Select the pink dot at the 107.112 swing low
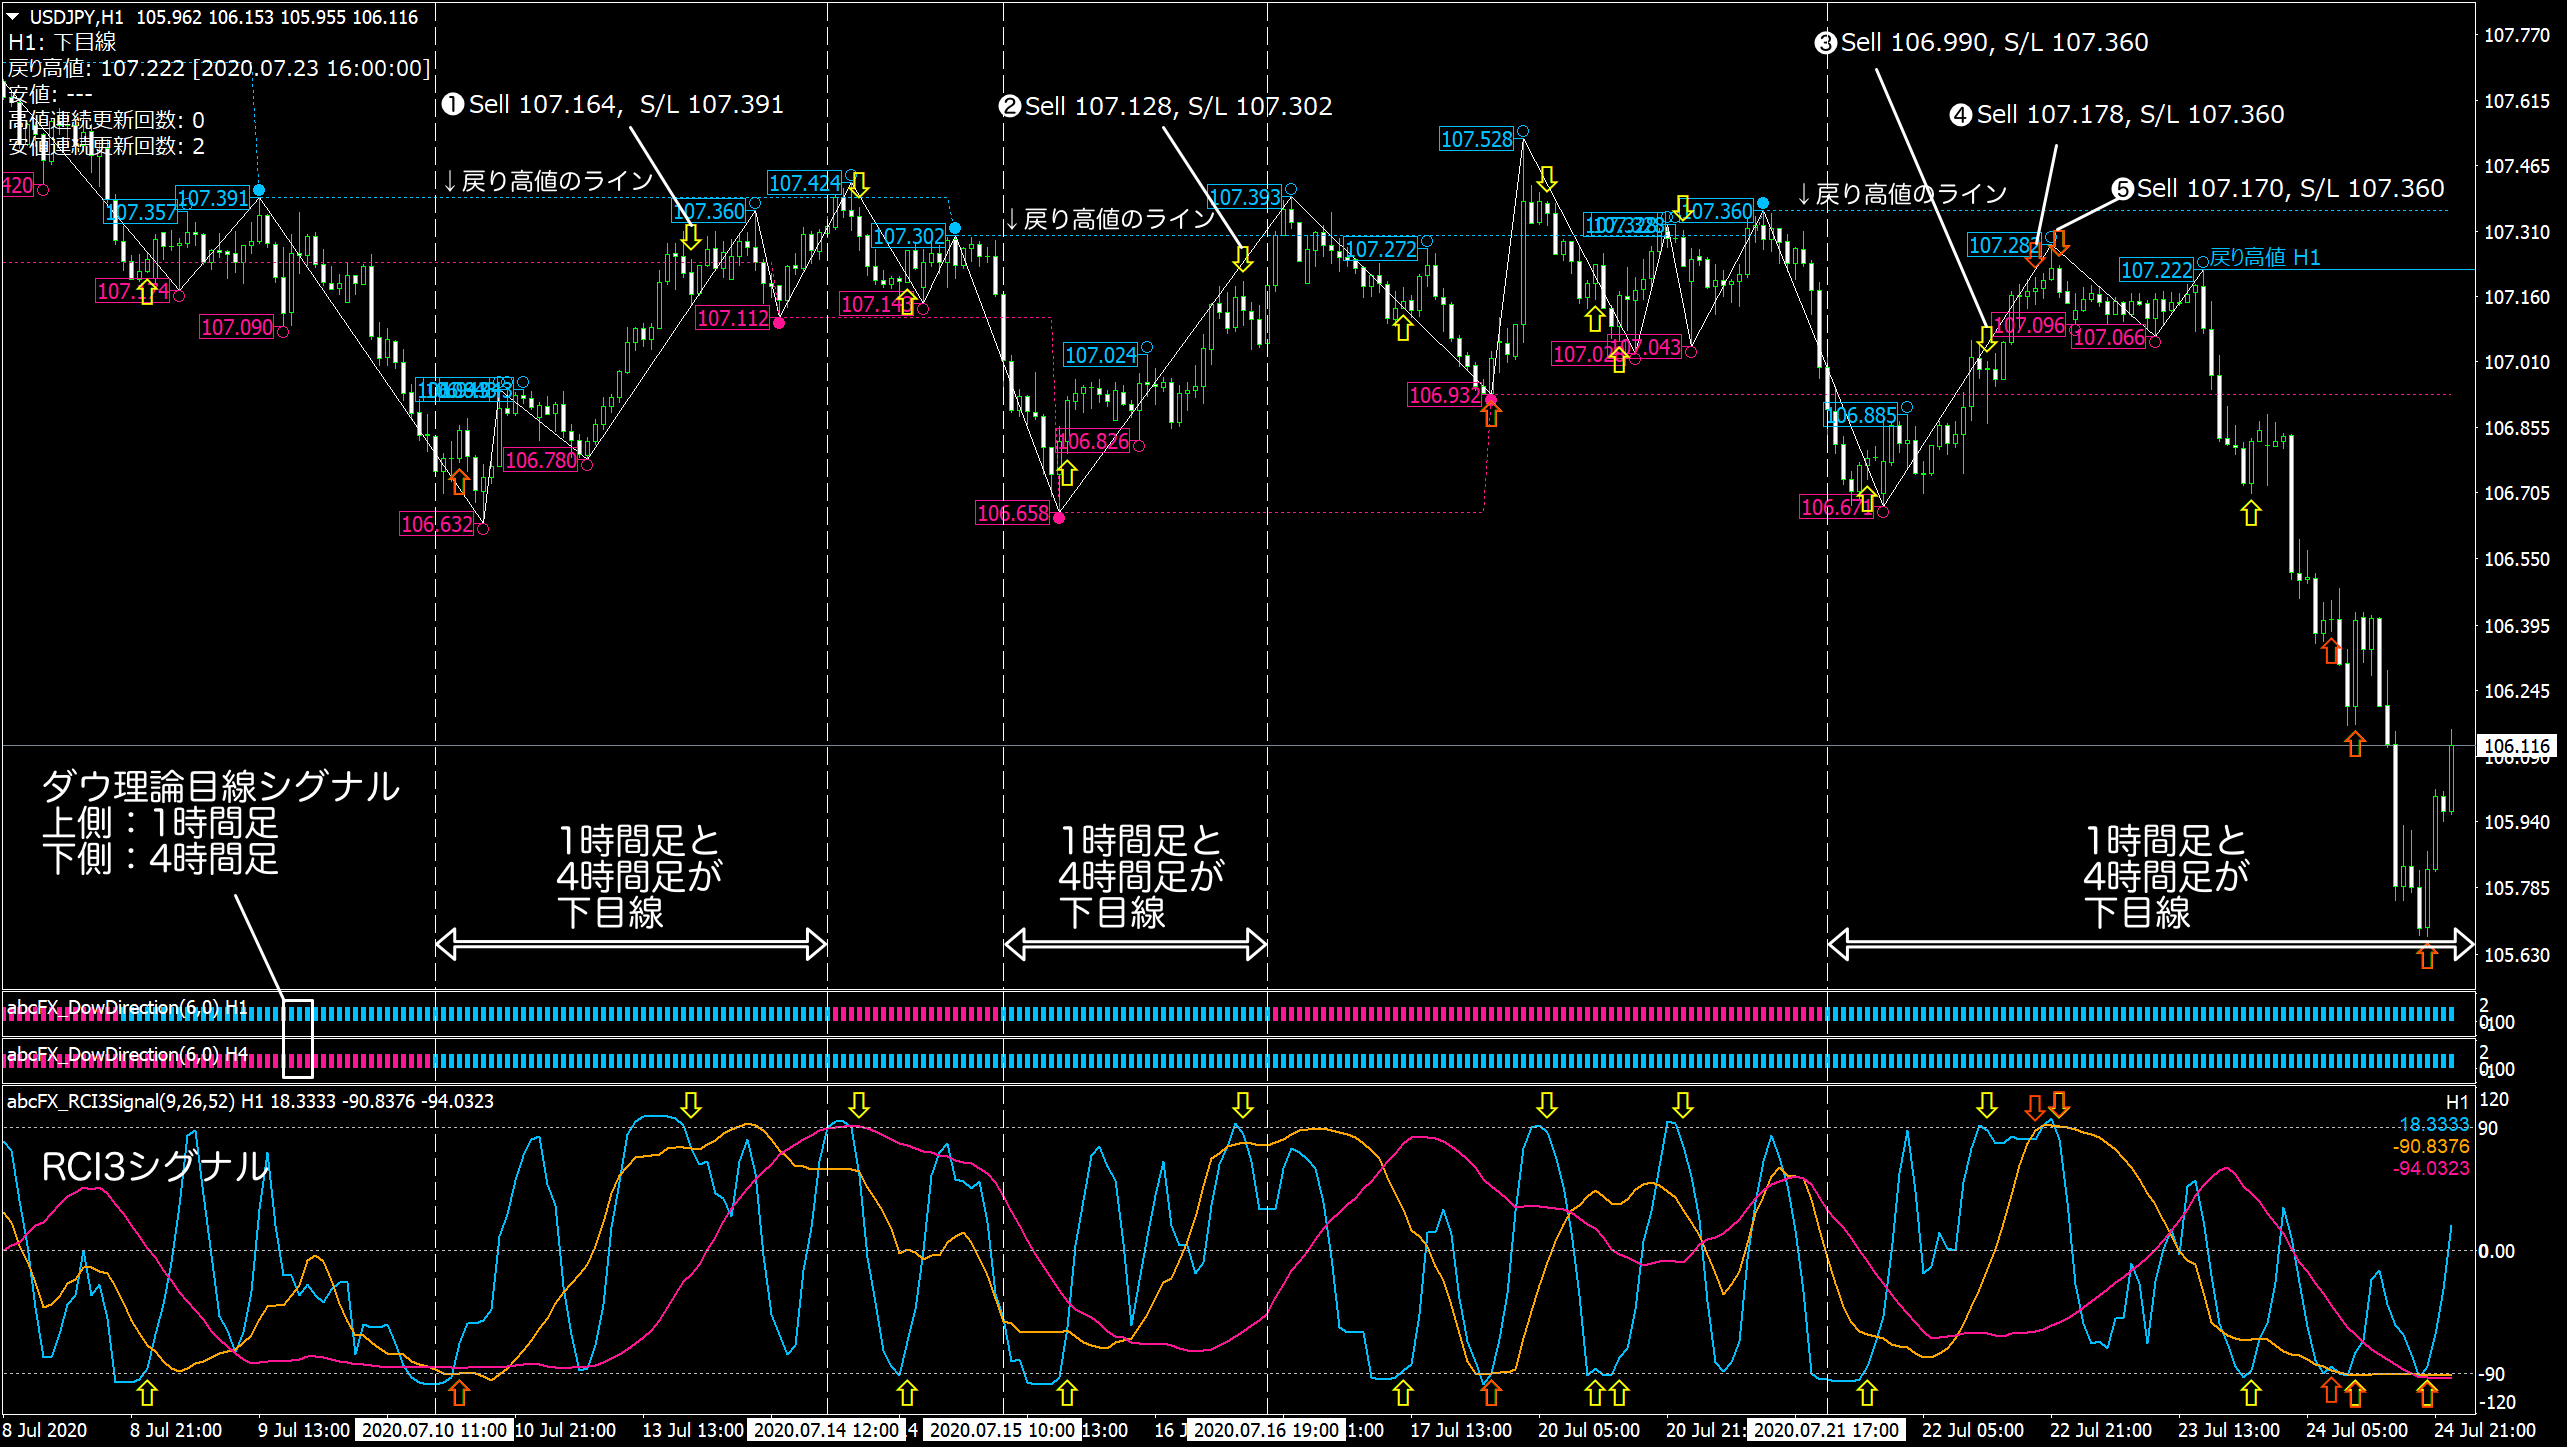The height and width of the screenshot is (1447, 2567). (779, 323)
